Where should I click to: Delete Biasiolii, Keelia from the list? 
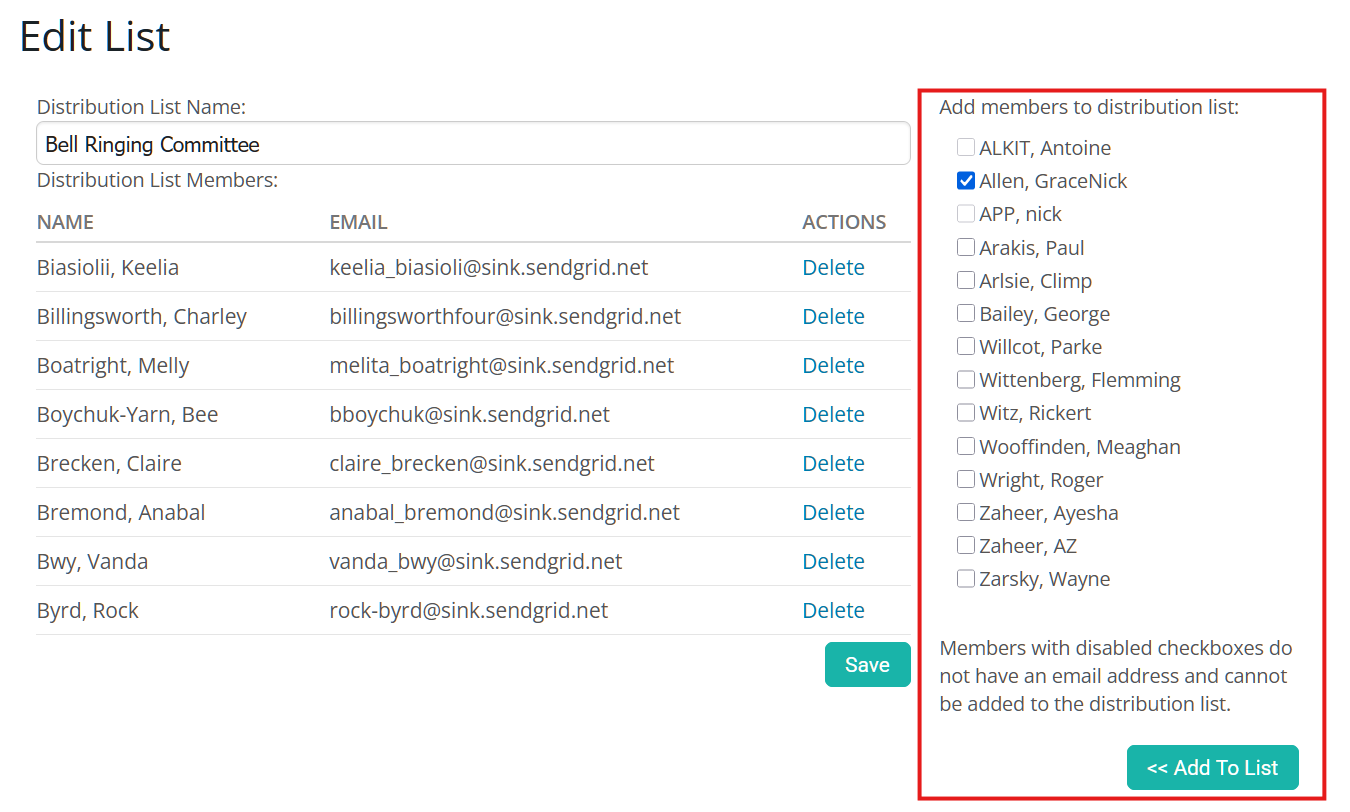[833, 268]
